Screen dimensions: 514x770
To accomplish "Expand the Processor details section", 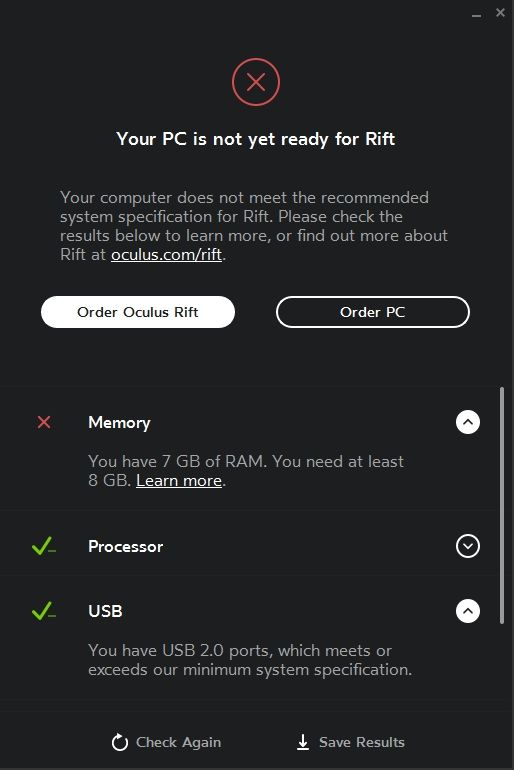I will [468, 546].
